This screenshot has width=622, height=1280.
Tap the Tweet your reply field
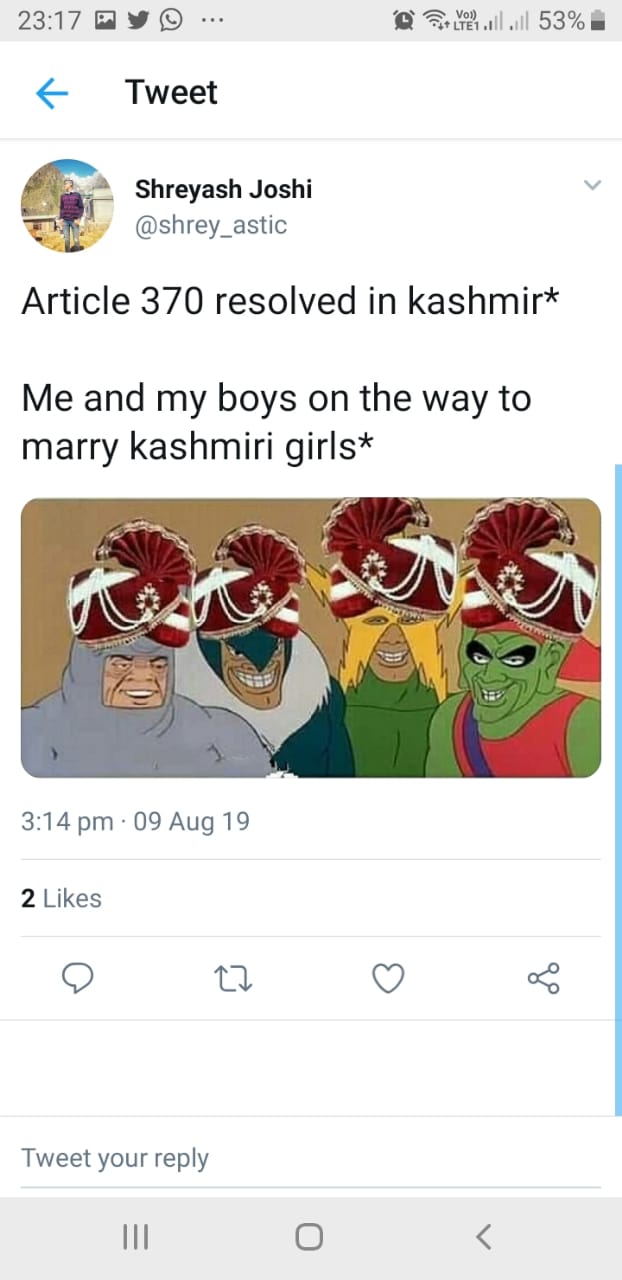(x=311, y=1158)
